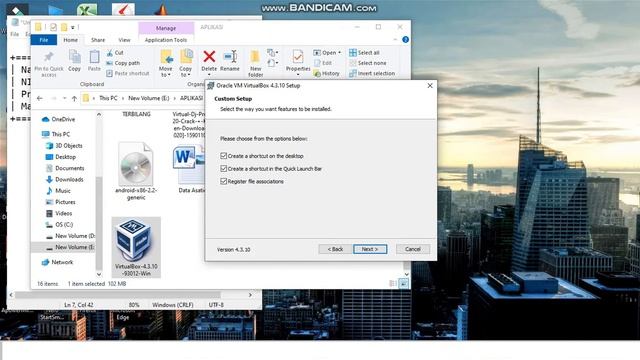This screenshot has width=640, height=360.
Task: Collapse the ribbon with the chevron
Action: pyautogui.click(x=395, y=40)
